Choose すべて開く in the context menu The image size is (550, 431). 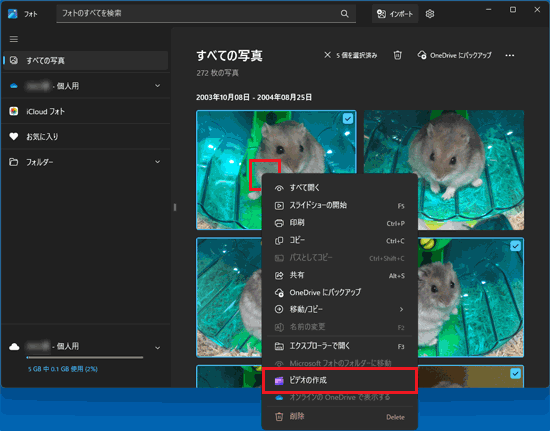[340, 188]
